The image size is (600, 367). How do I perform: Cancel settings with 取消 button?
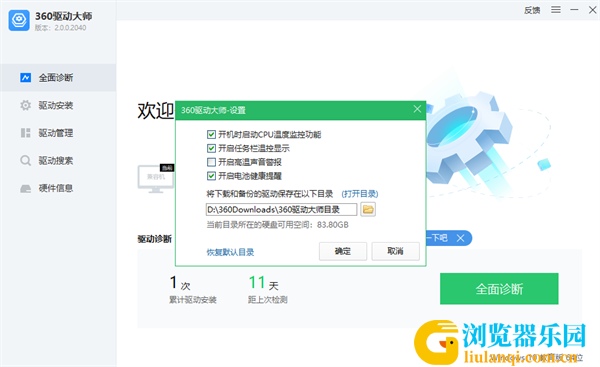pyautogui.click(x=395, y=251)
